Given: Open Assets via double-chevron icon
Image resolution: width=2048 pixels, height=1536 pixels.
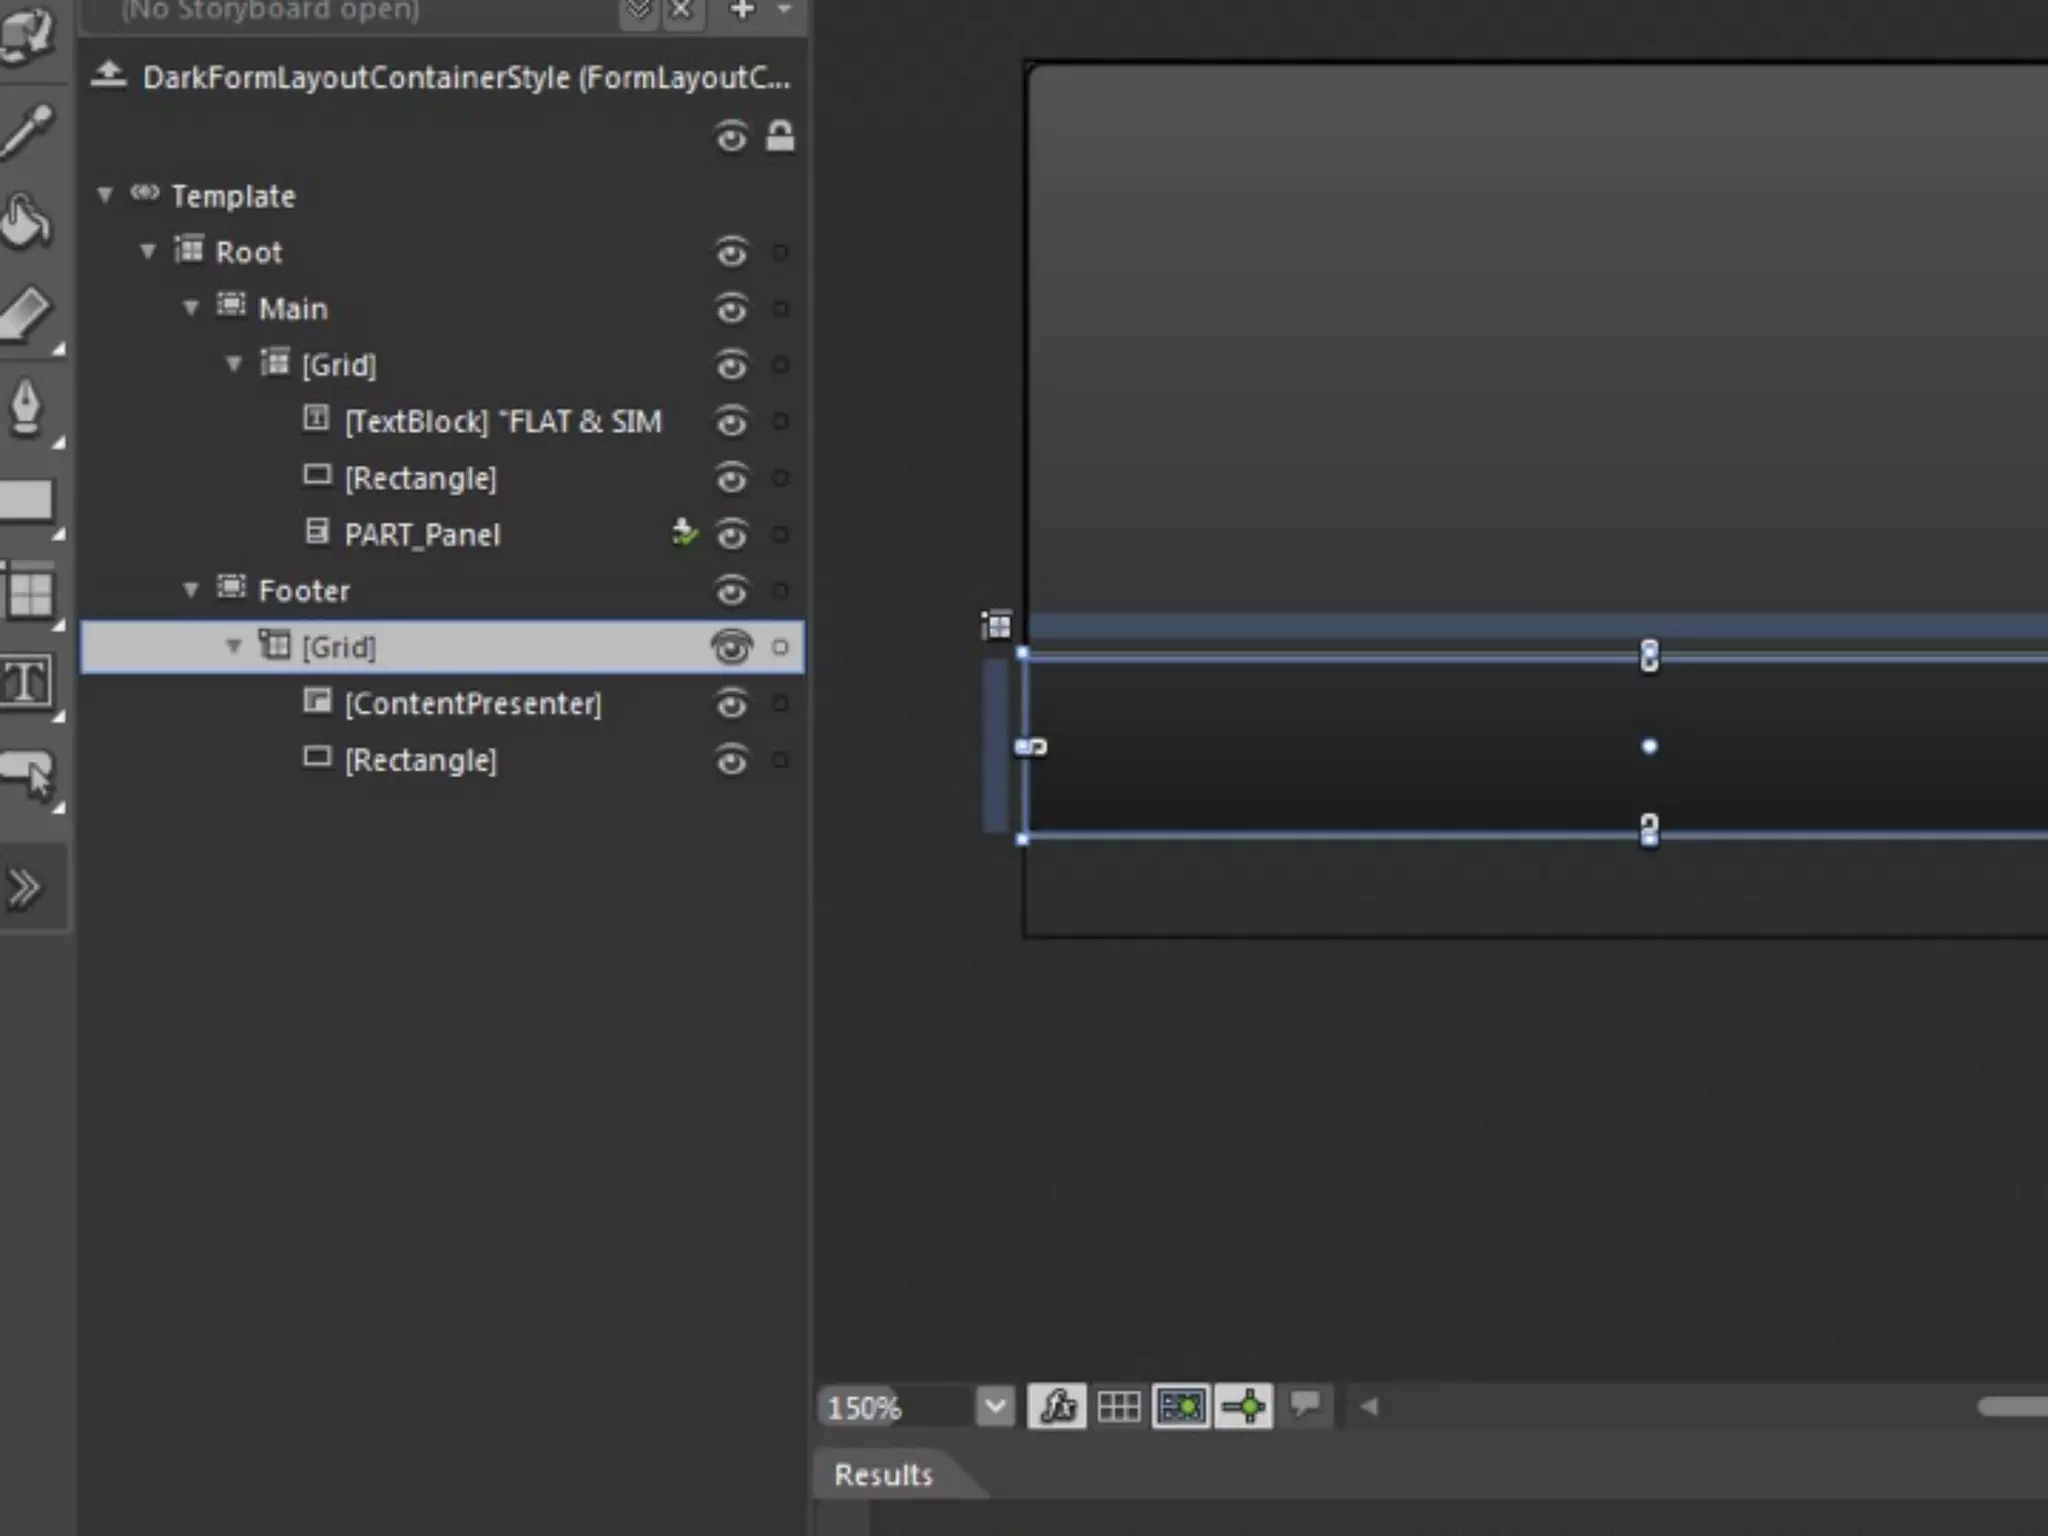Looking at the screenshot, I should 25,887.
